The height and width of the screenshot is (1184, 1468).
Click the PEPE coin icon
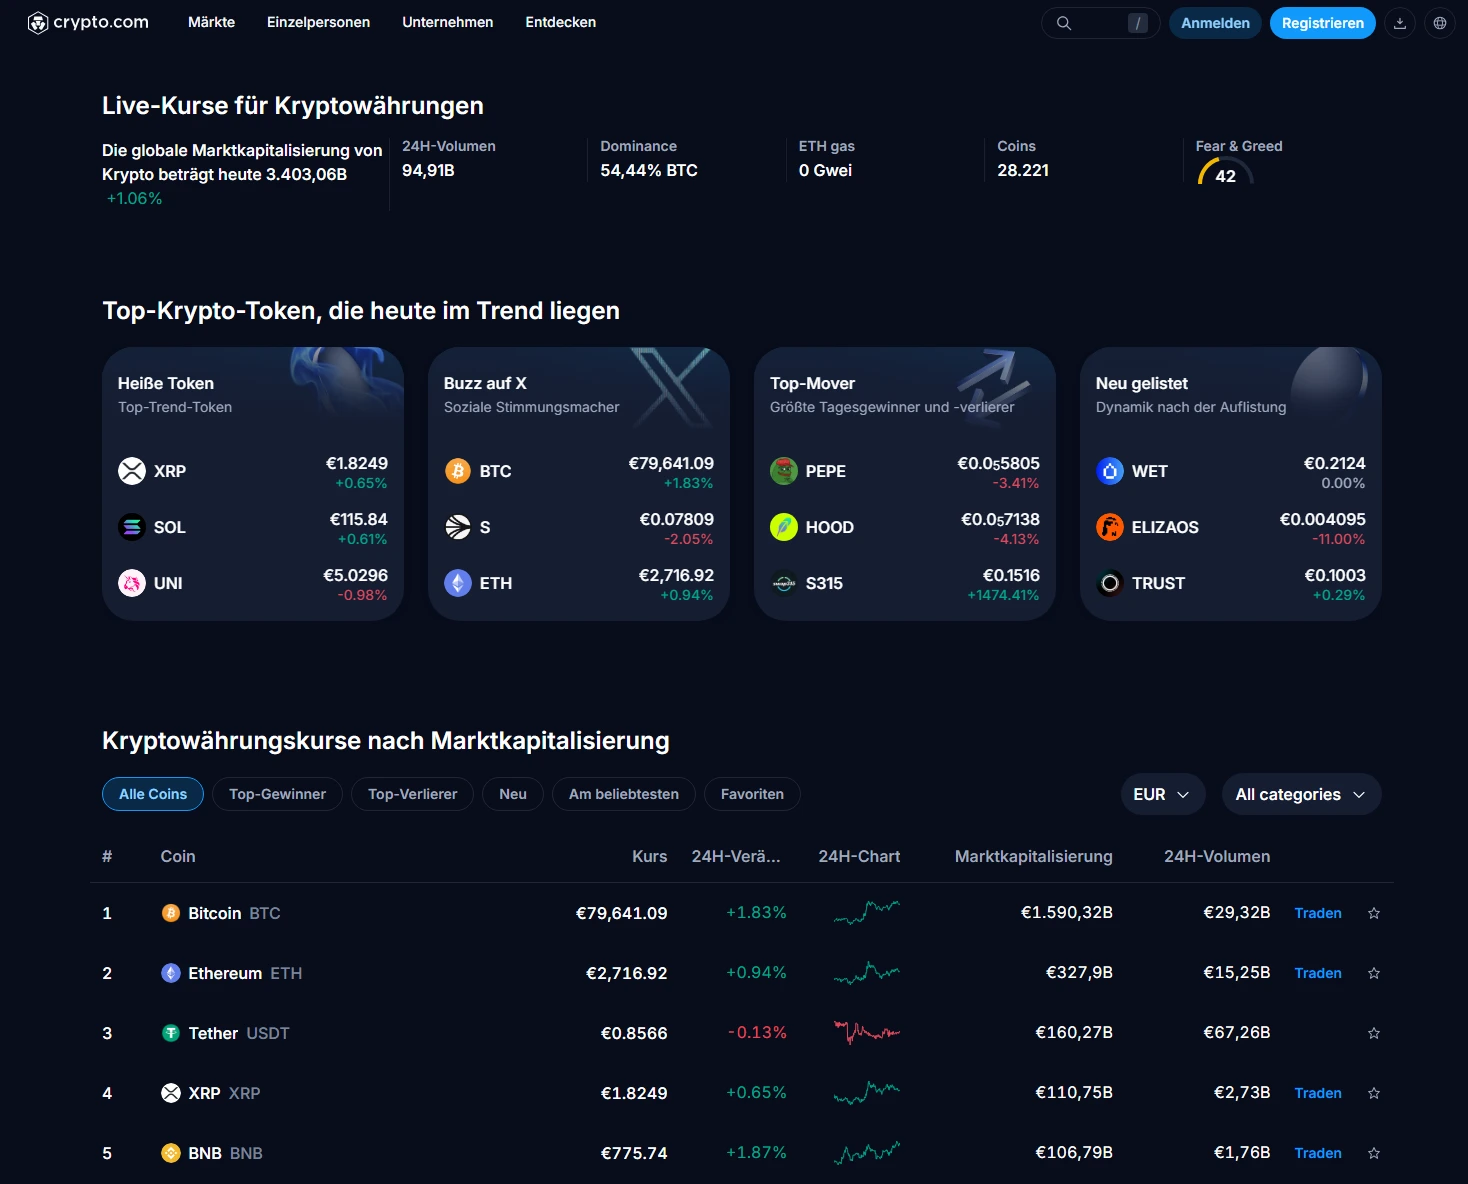point(784,471)
